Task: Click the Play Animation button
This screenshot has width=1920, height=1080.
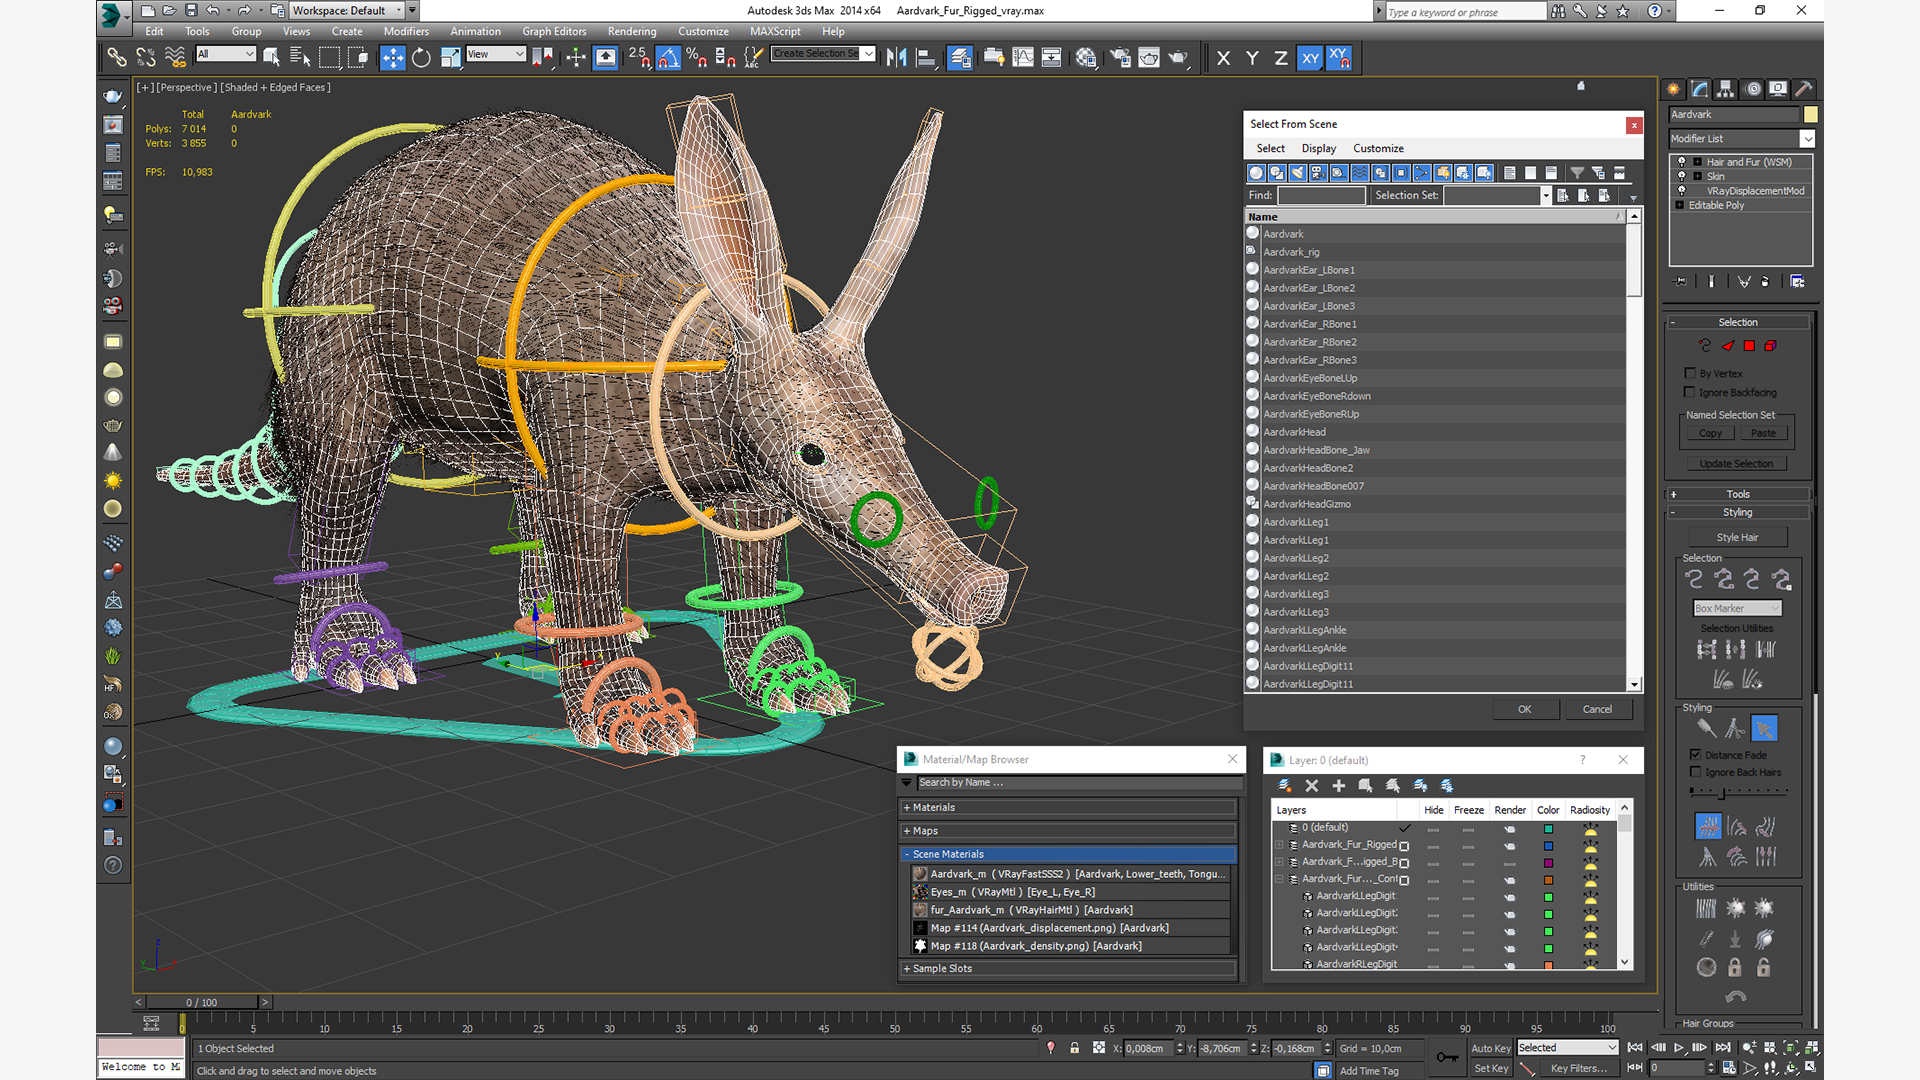Action: [x=1679, y=1047]
